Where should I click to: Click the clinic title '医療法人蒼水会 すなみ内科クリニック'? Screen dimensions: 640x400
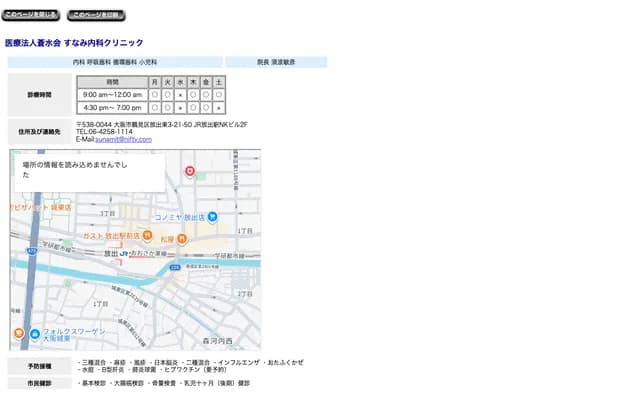pyautogui.click(x=74, y=43)
